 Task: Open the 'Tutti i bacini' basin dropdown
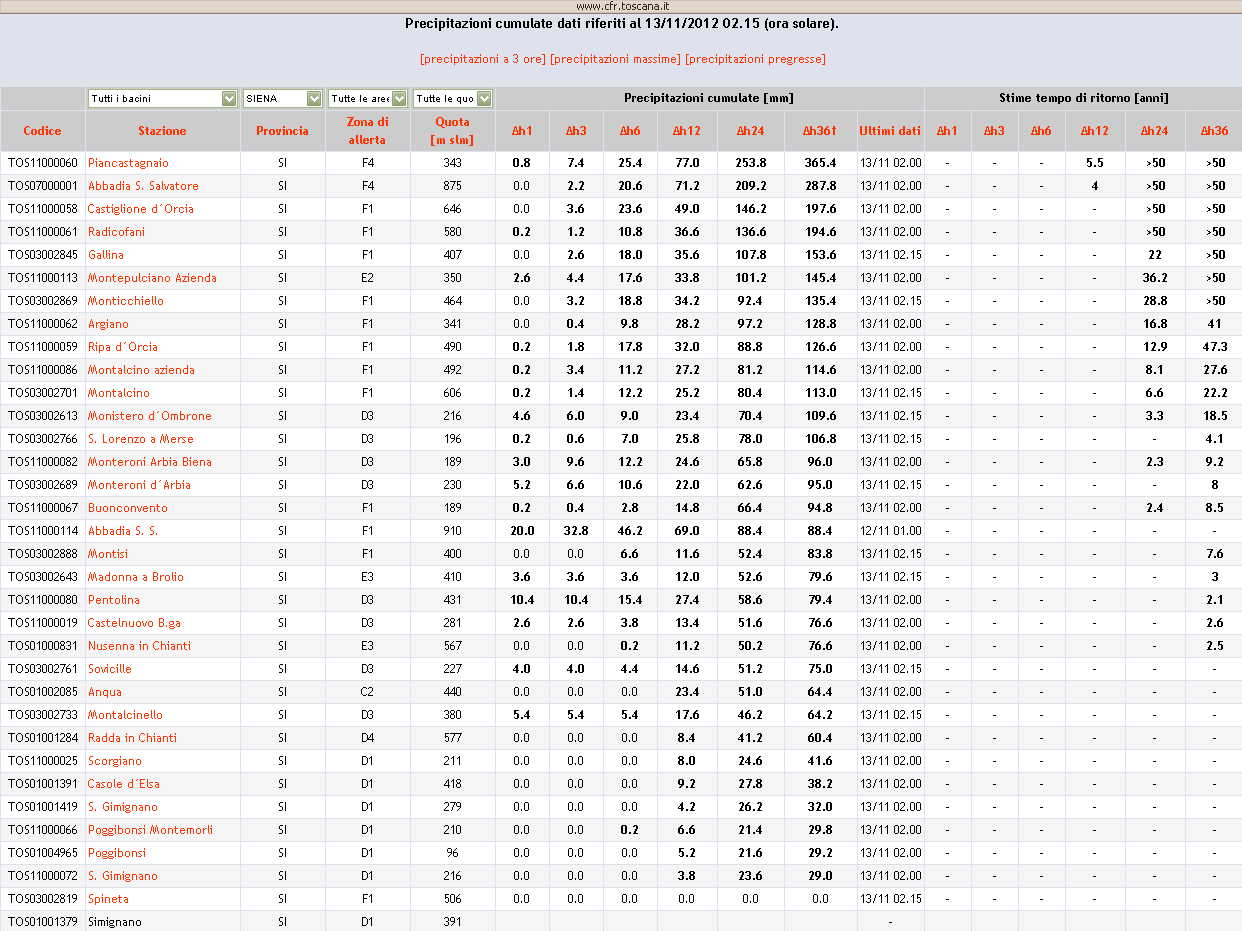point(161,98)
